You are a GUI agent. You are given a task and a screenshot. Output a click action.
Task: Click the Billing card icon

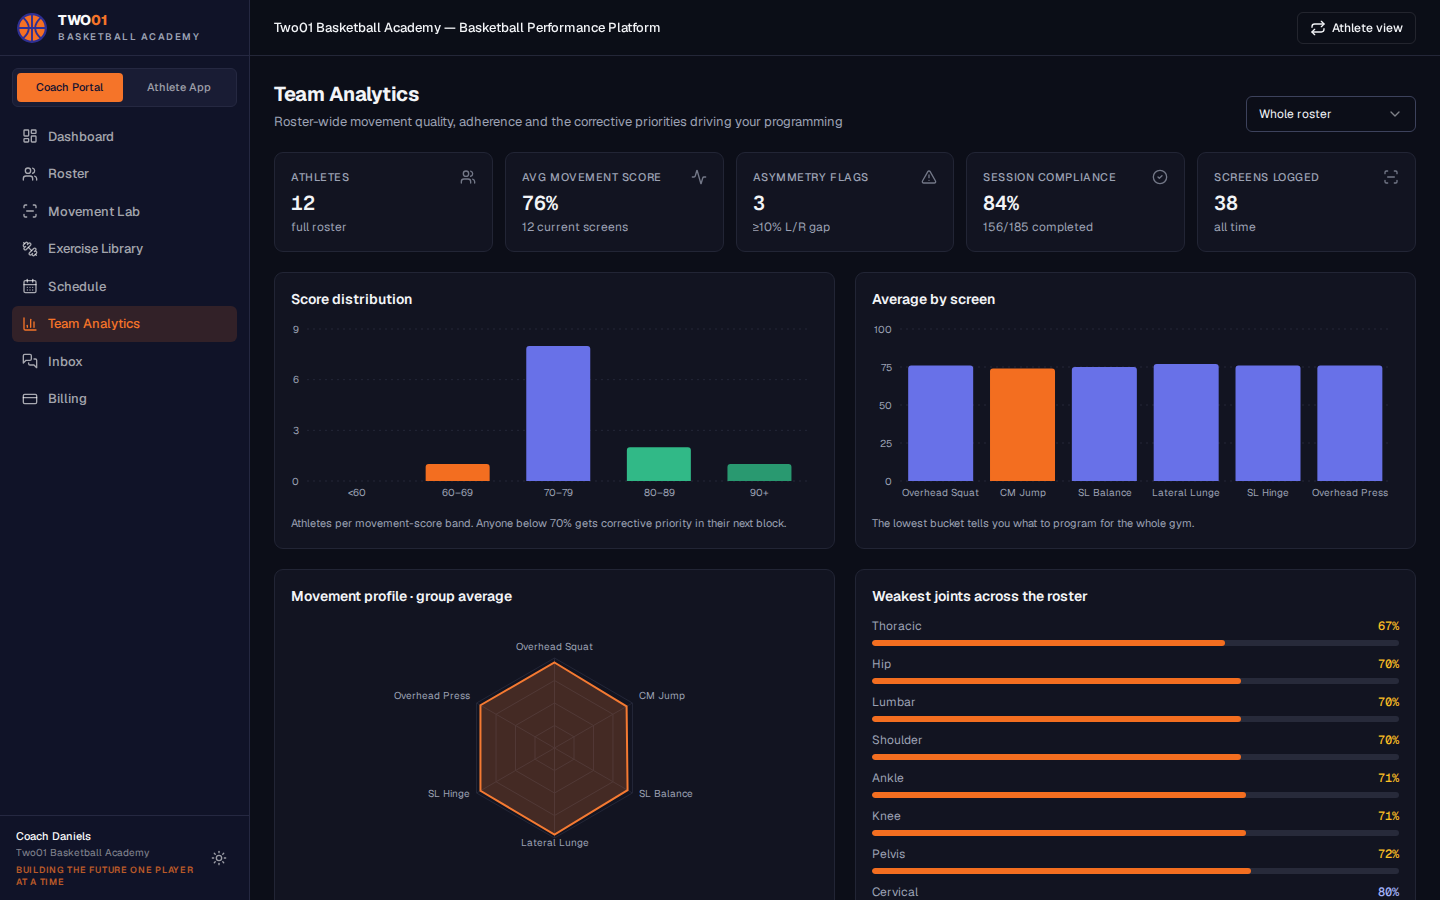click(x=30, y=399)
